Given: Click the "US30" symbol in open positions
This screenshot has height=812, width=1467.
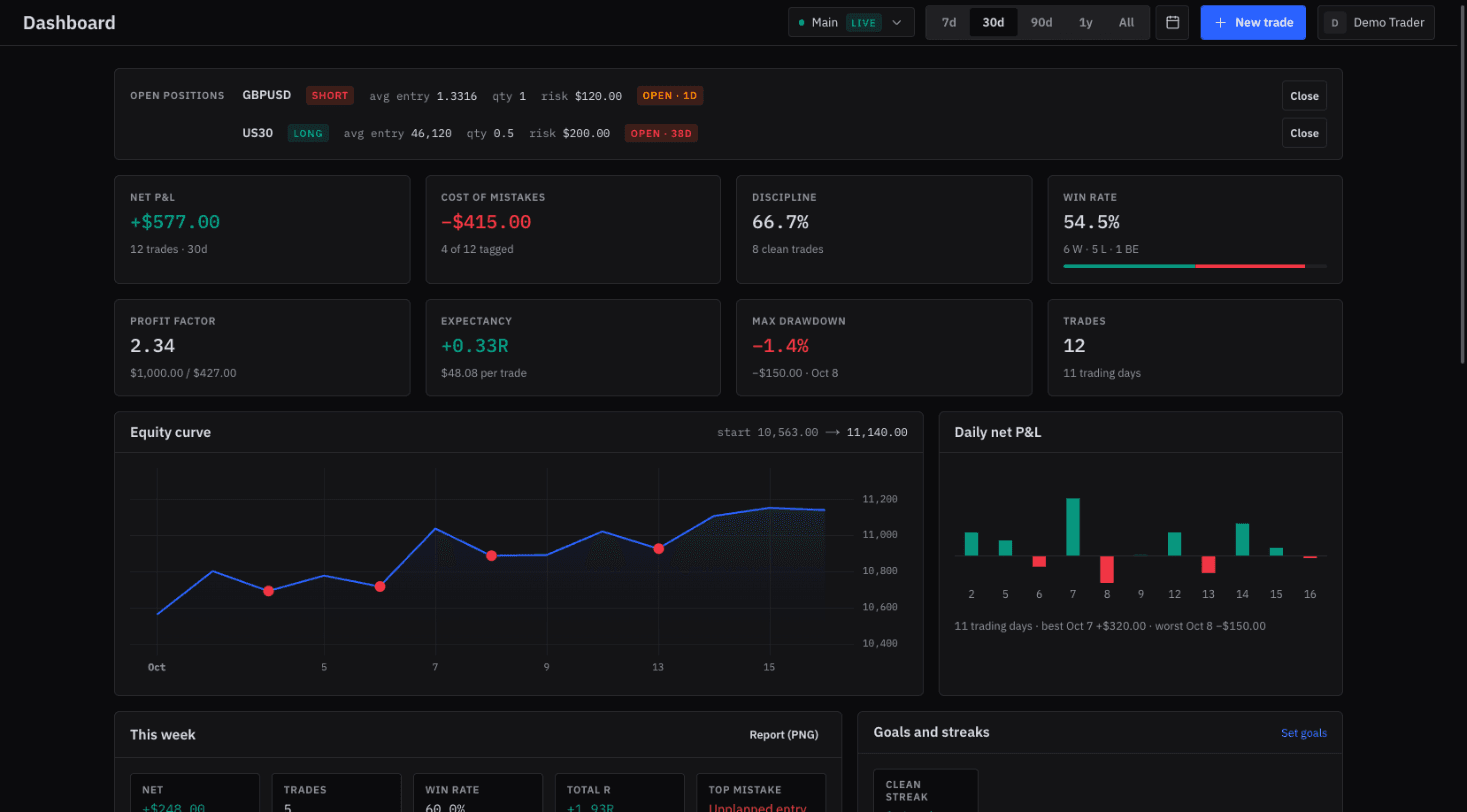Looking at the screenshot, I should 257,133.
